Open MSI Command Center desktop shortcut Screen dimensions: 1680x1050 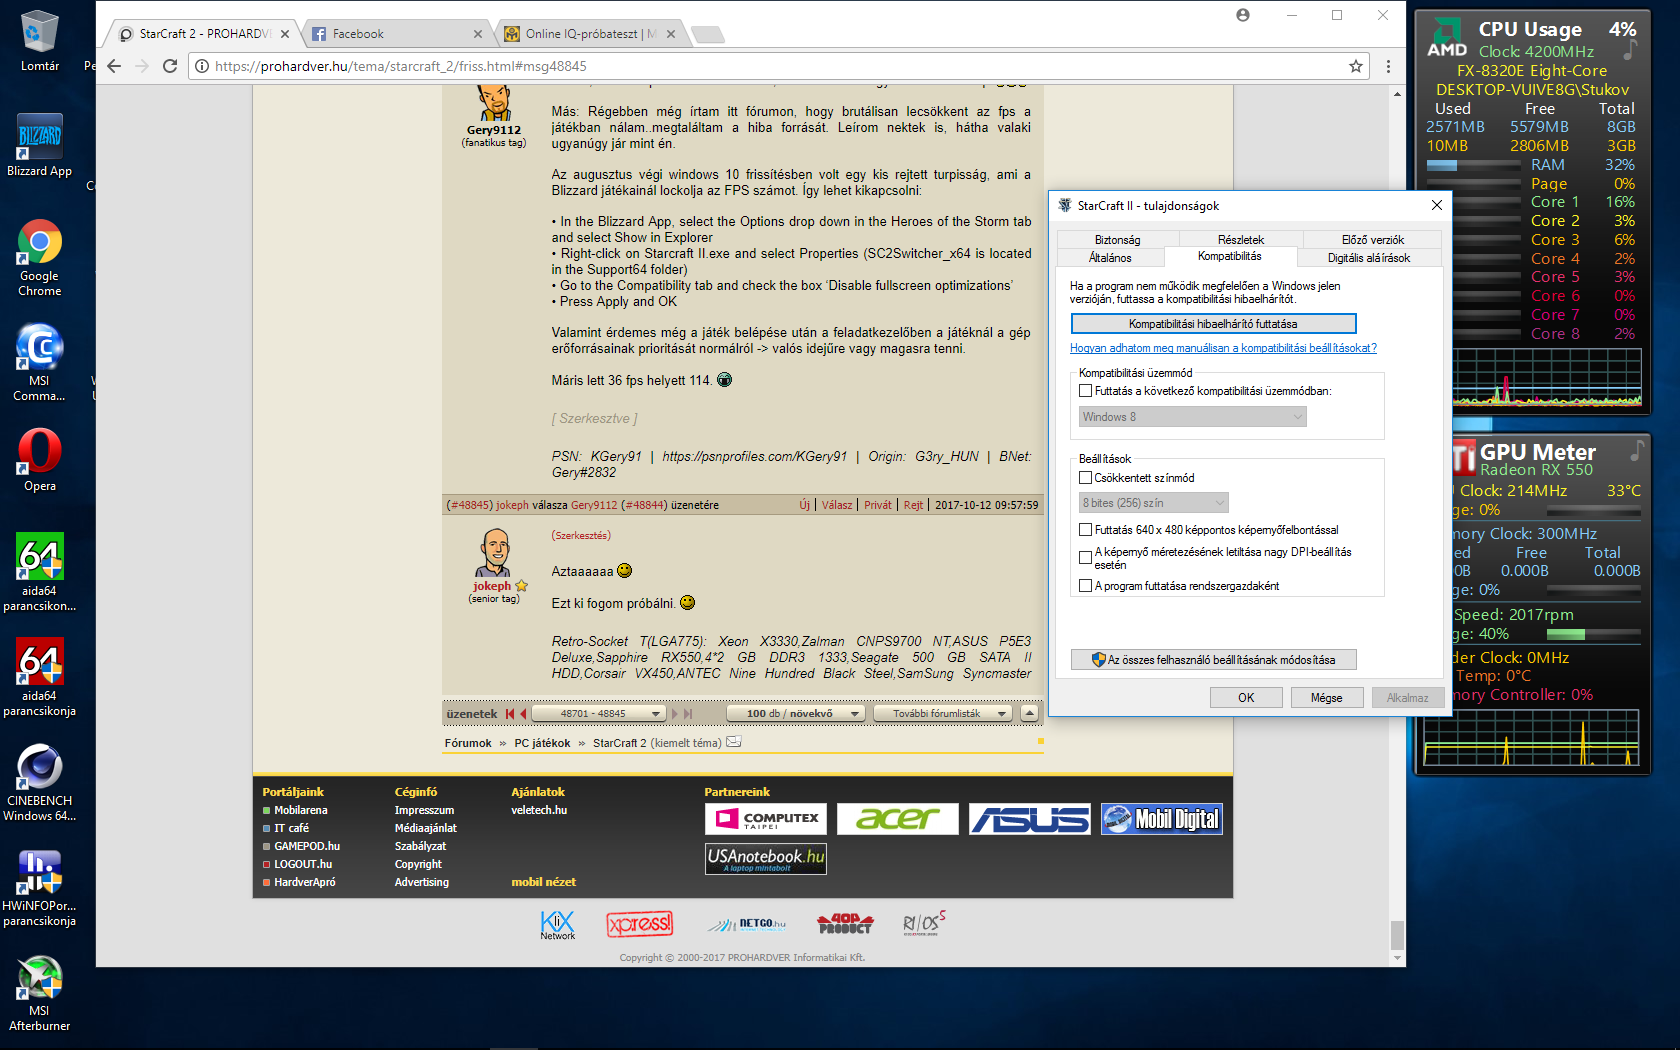pyautogui.click(x=40, y=363)
